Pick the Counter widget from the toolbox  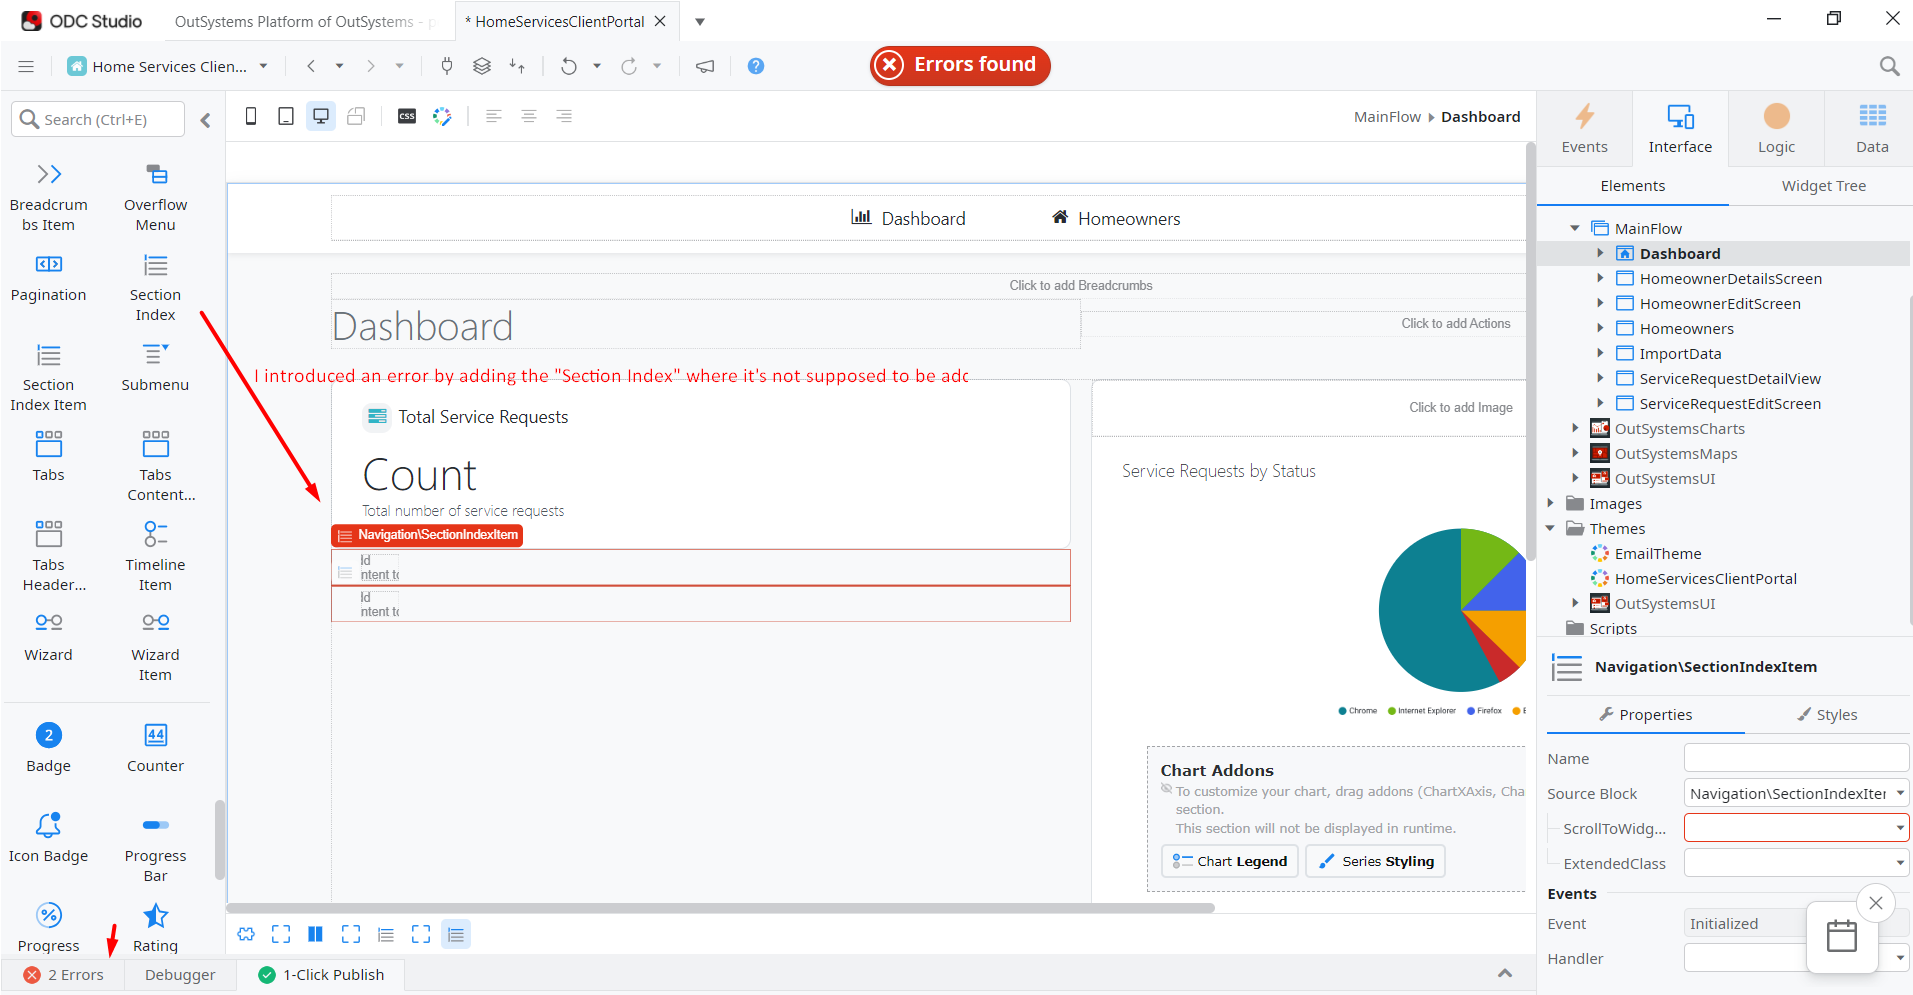155,747
